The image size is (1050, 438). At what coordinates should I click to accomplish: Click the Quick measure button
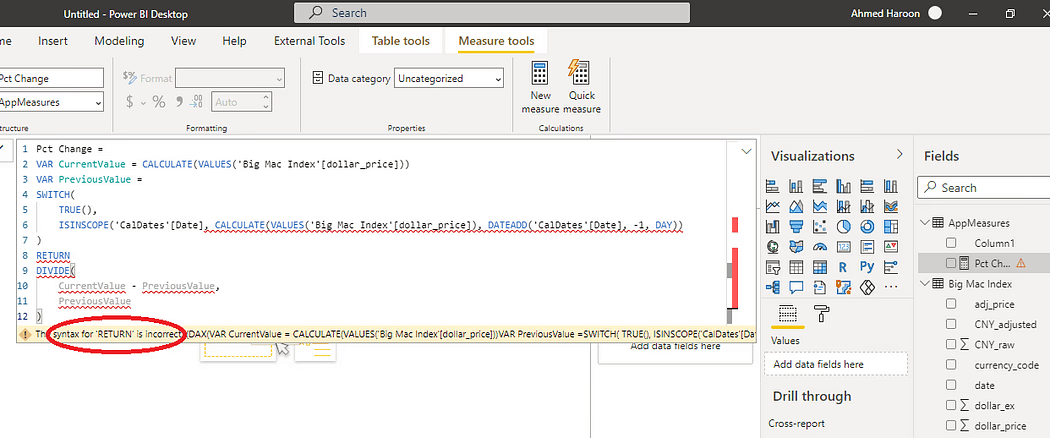point(581,87)
